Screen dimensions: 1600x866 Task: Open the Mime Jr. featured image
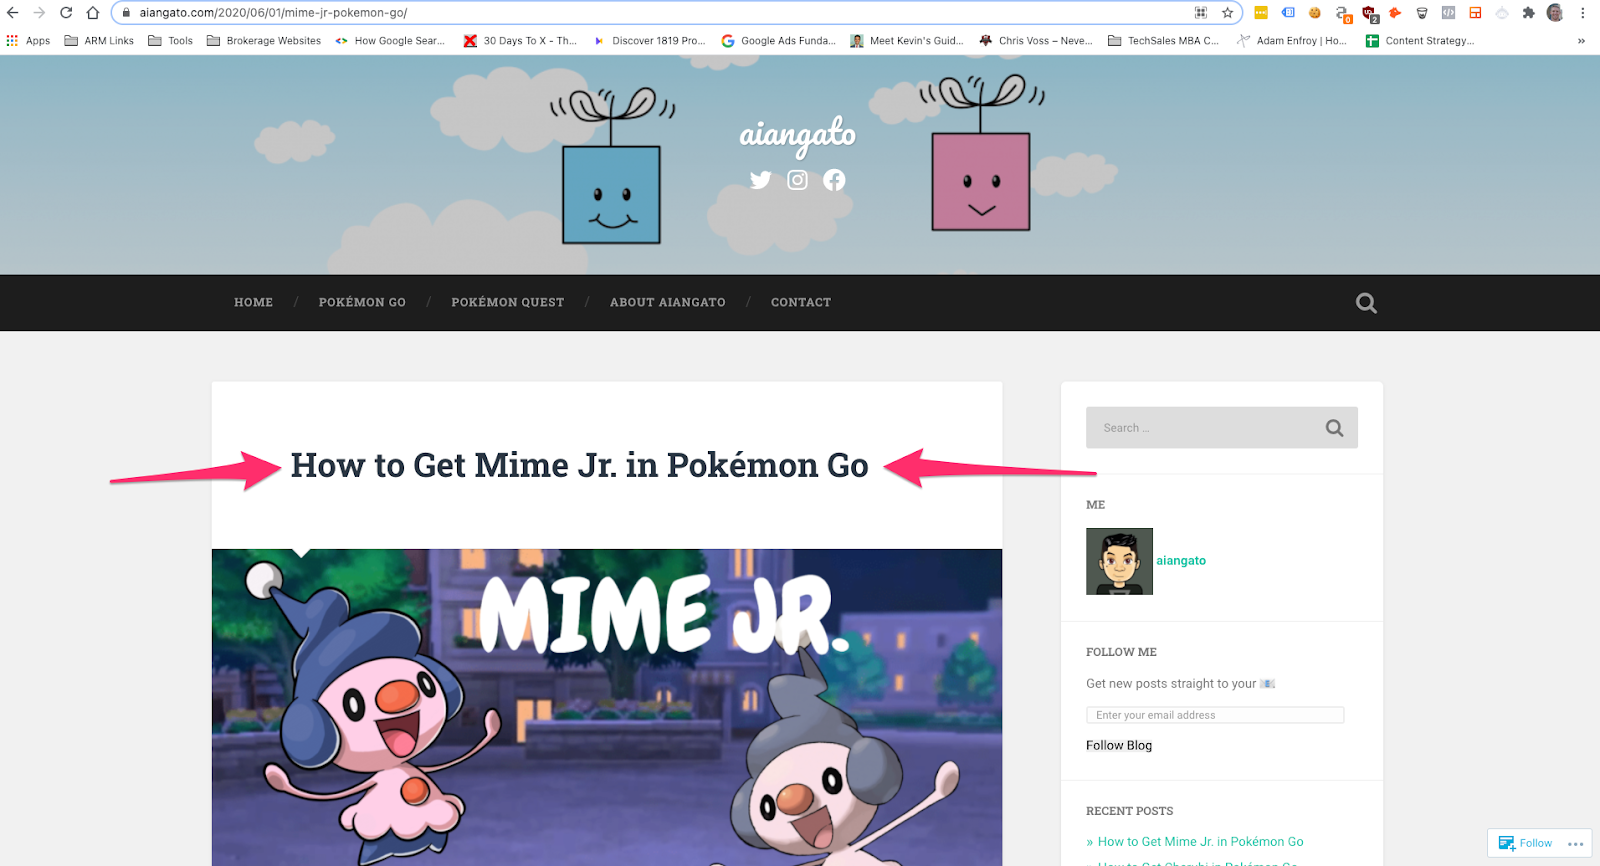click(607, 707)
